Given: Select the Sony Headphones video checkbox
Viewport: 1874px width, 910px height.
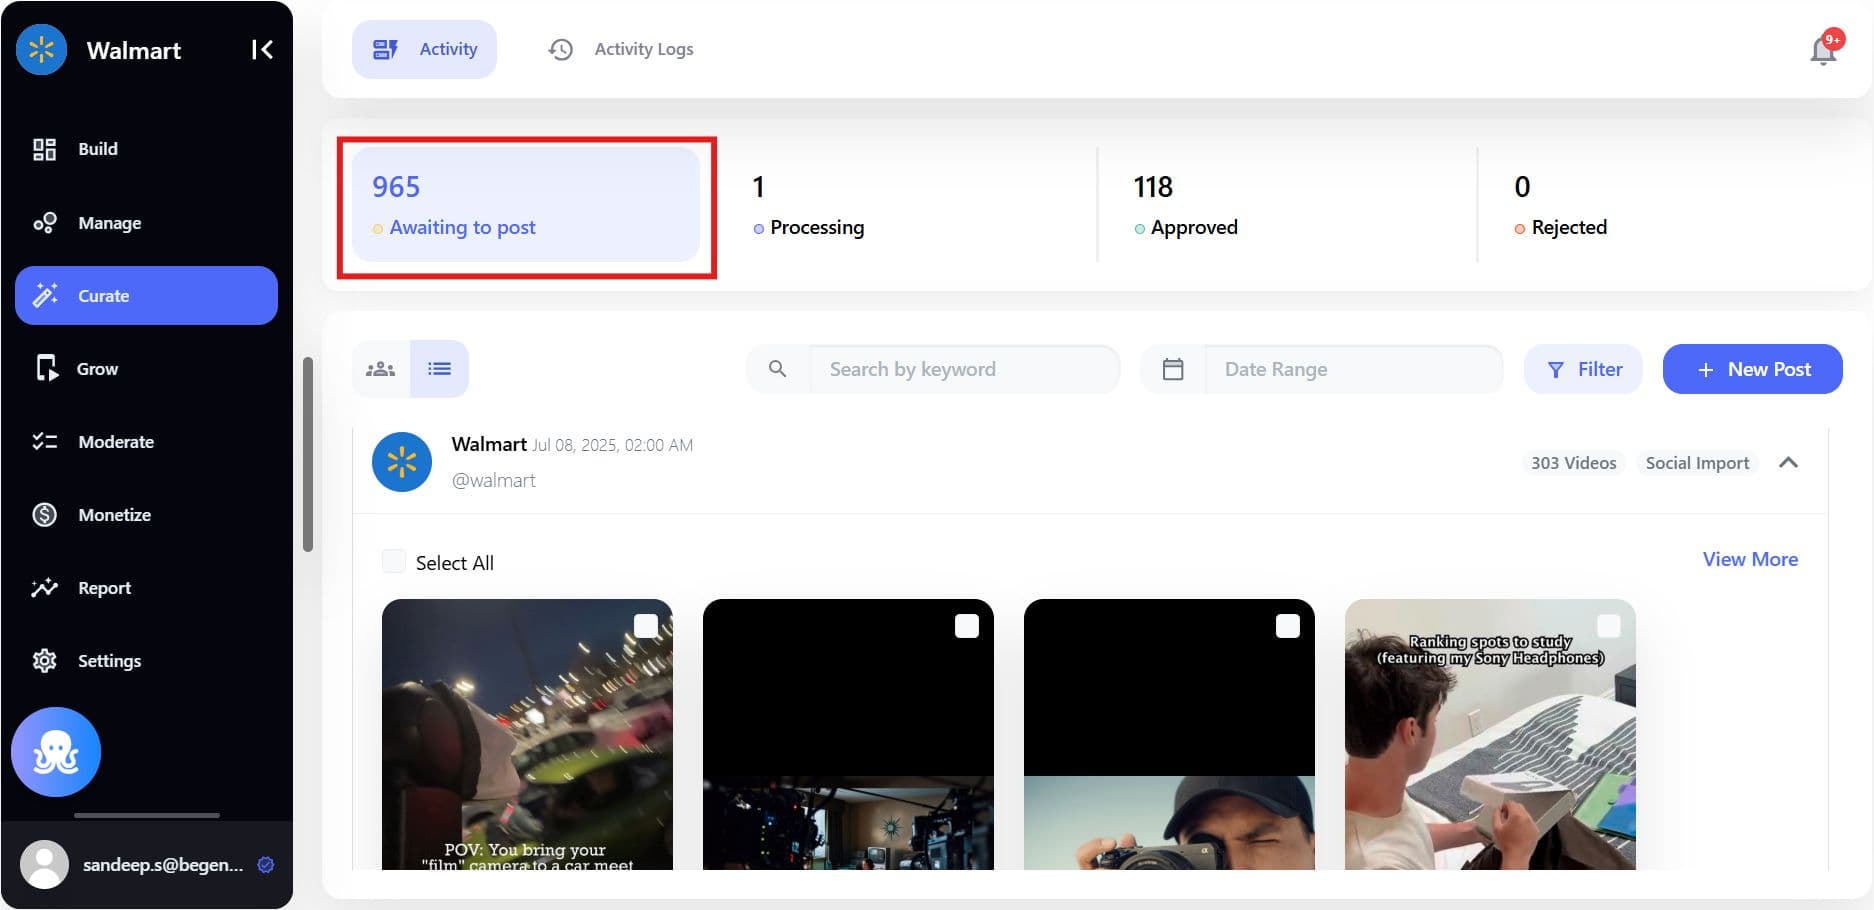Looking at the screenshot, I should point(1609,626).
